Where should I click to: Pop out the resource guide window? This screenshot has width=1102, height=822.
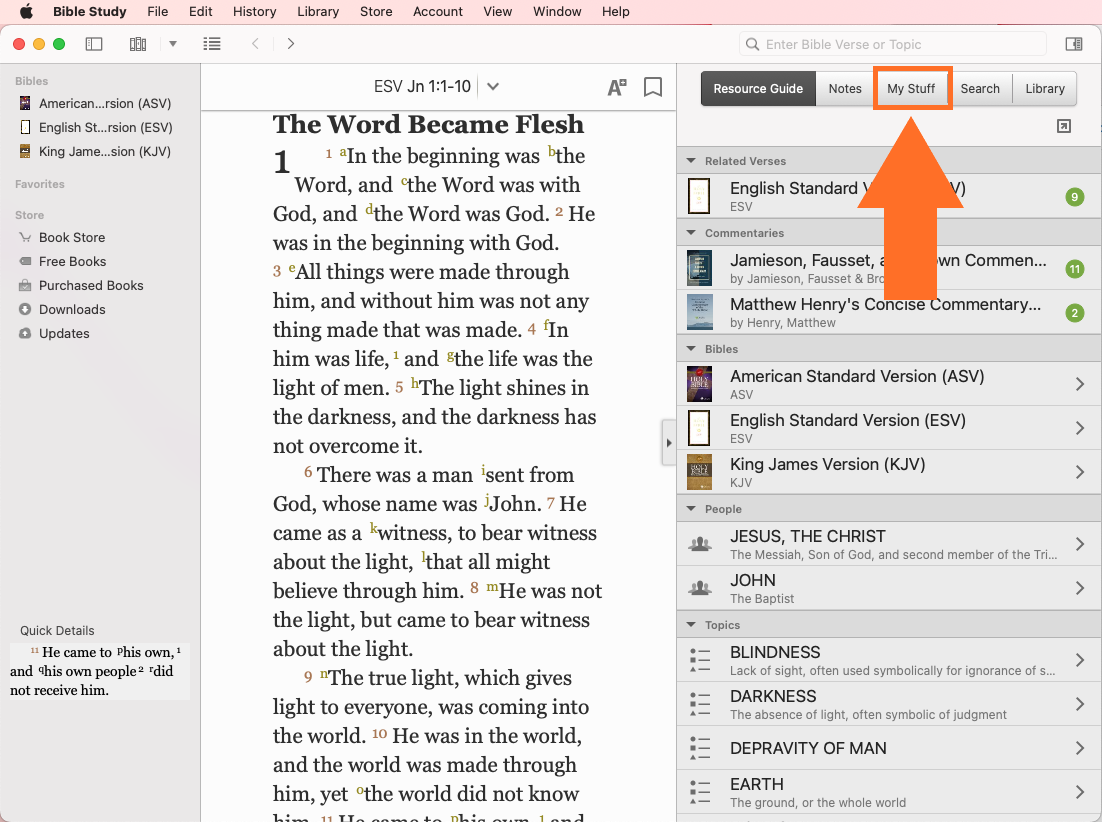point(1064,126)
